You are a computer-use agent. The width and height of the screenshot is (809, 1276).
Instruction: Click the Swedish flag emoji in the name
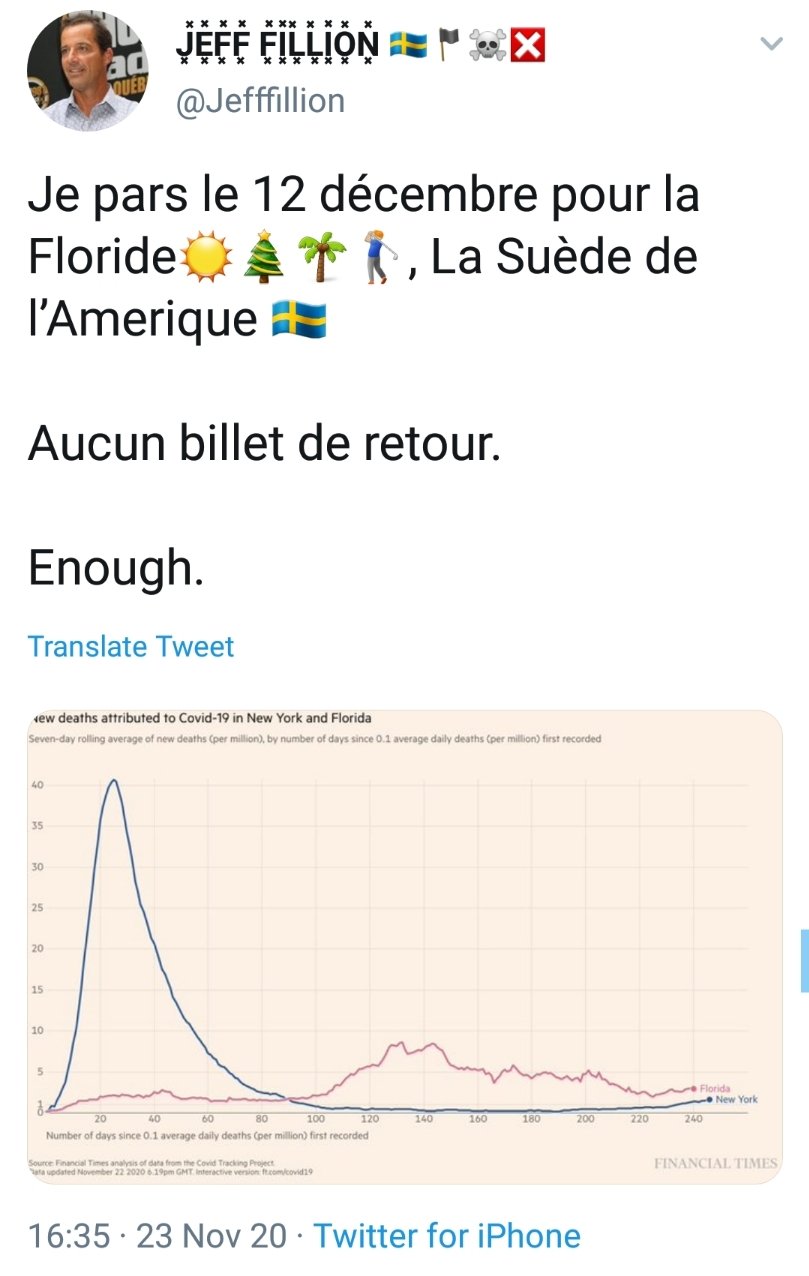tap(408, 44)
